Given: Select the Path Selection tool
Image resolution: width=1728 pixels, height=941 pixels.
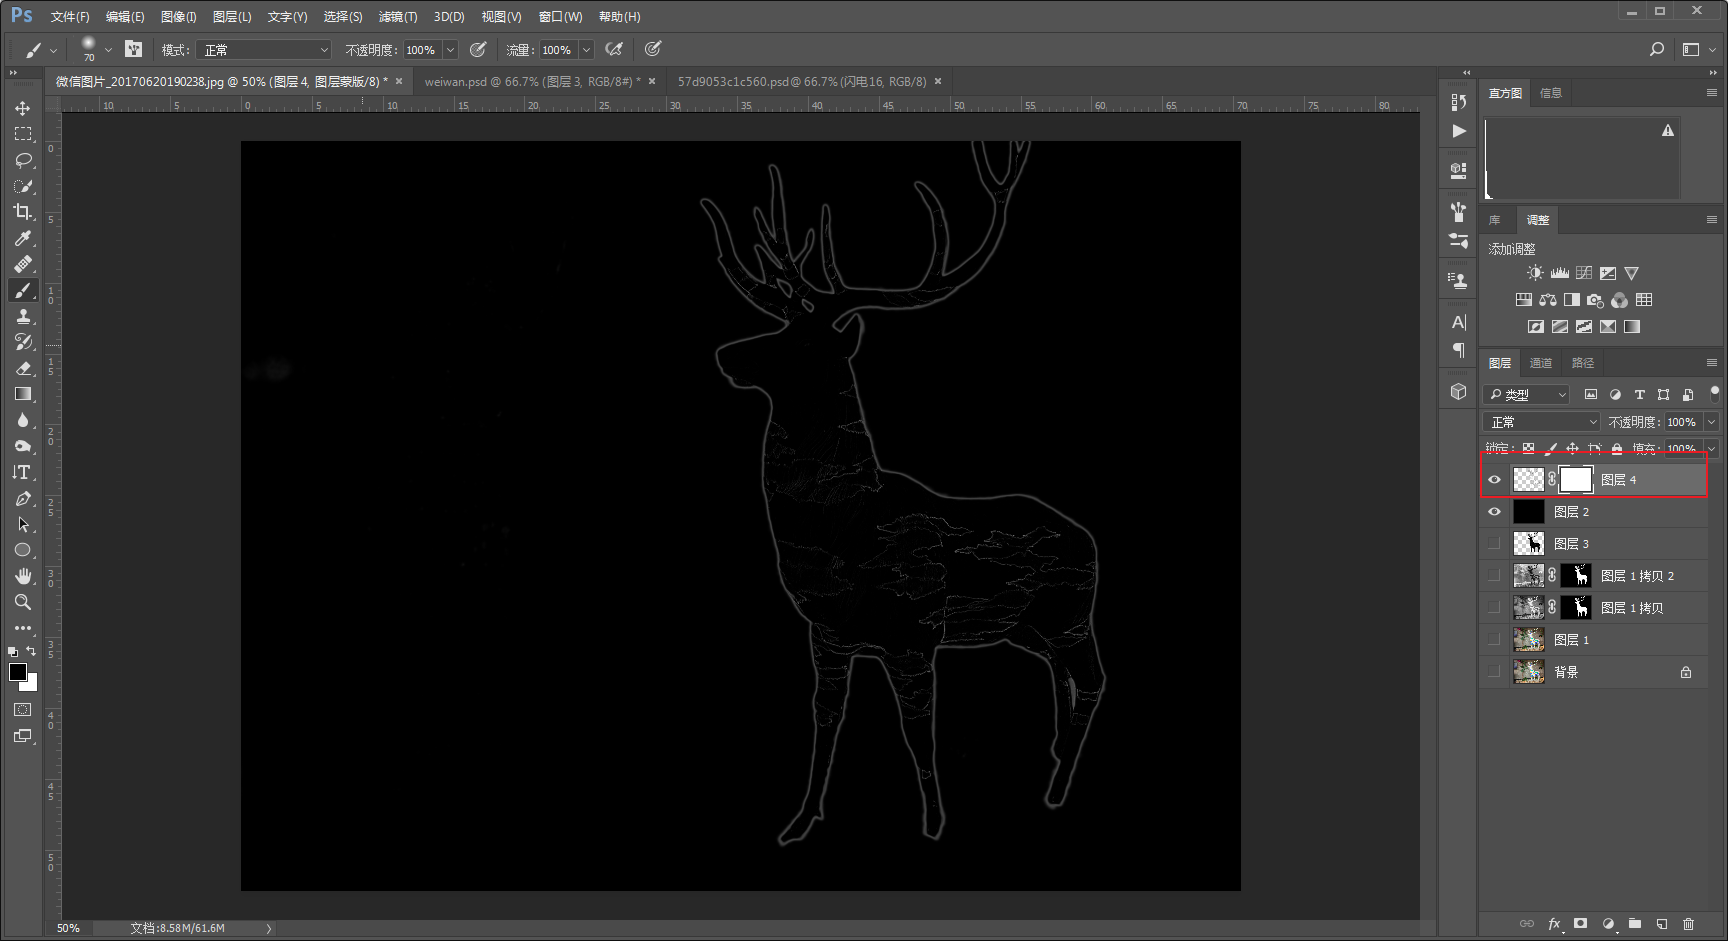Looking at the screenshot, I should 23,524.
